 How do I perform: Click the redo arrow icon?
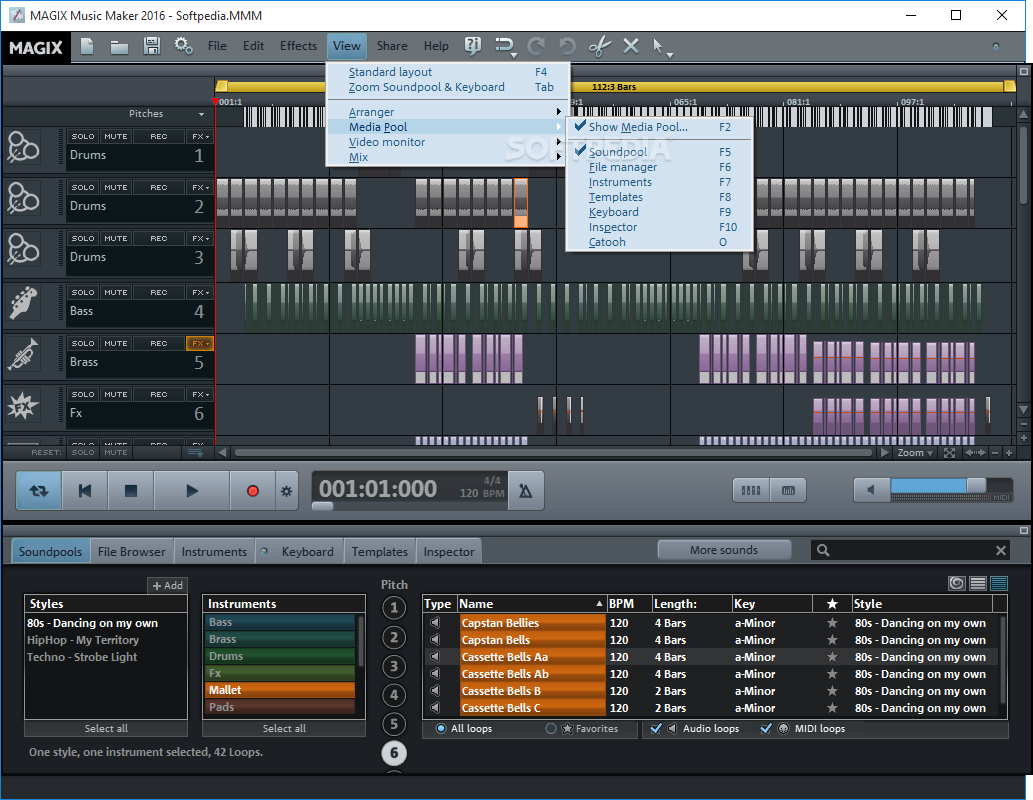pyautogui.click(x=536, y=46)
